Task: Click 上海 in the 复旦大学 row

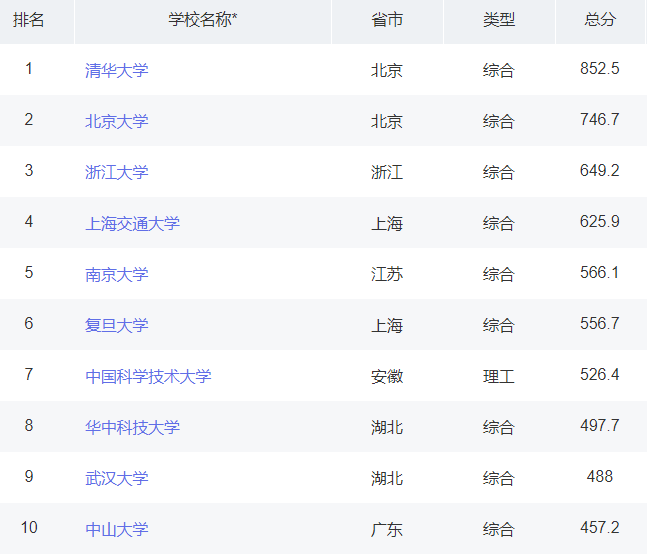Action: point(387,325)
